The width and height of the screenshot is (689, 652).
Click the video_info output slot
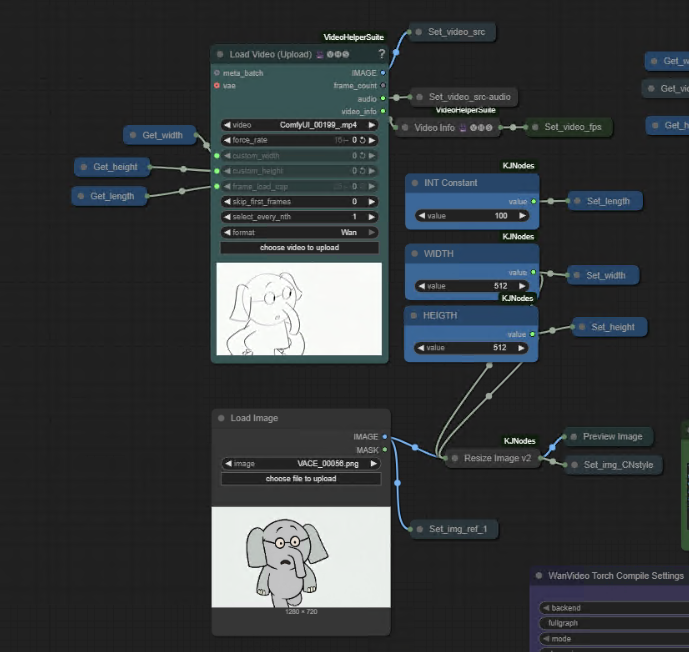tap(383, 111)
